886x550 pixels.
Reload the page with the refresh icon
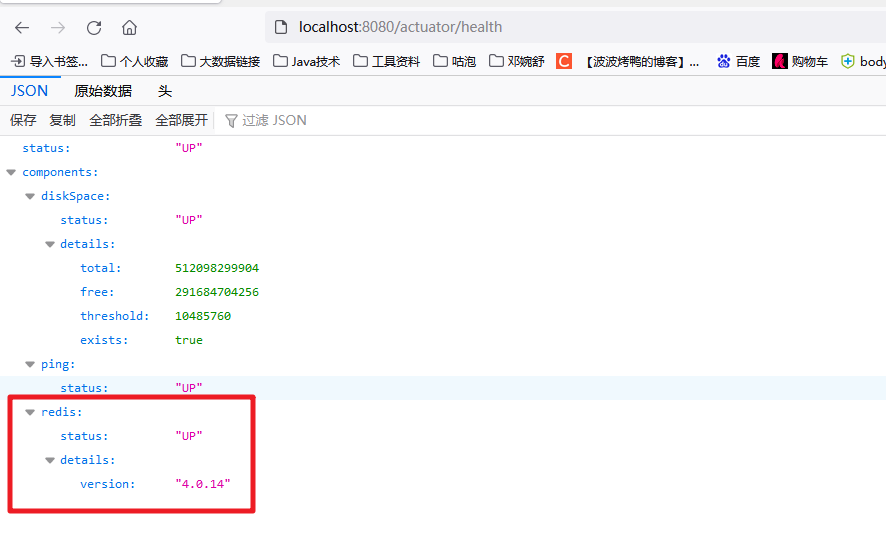[94, 27]
